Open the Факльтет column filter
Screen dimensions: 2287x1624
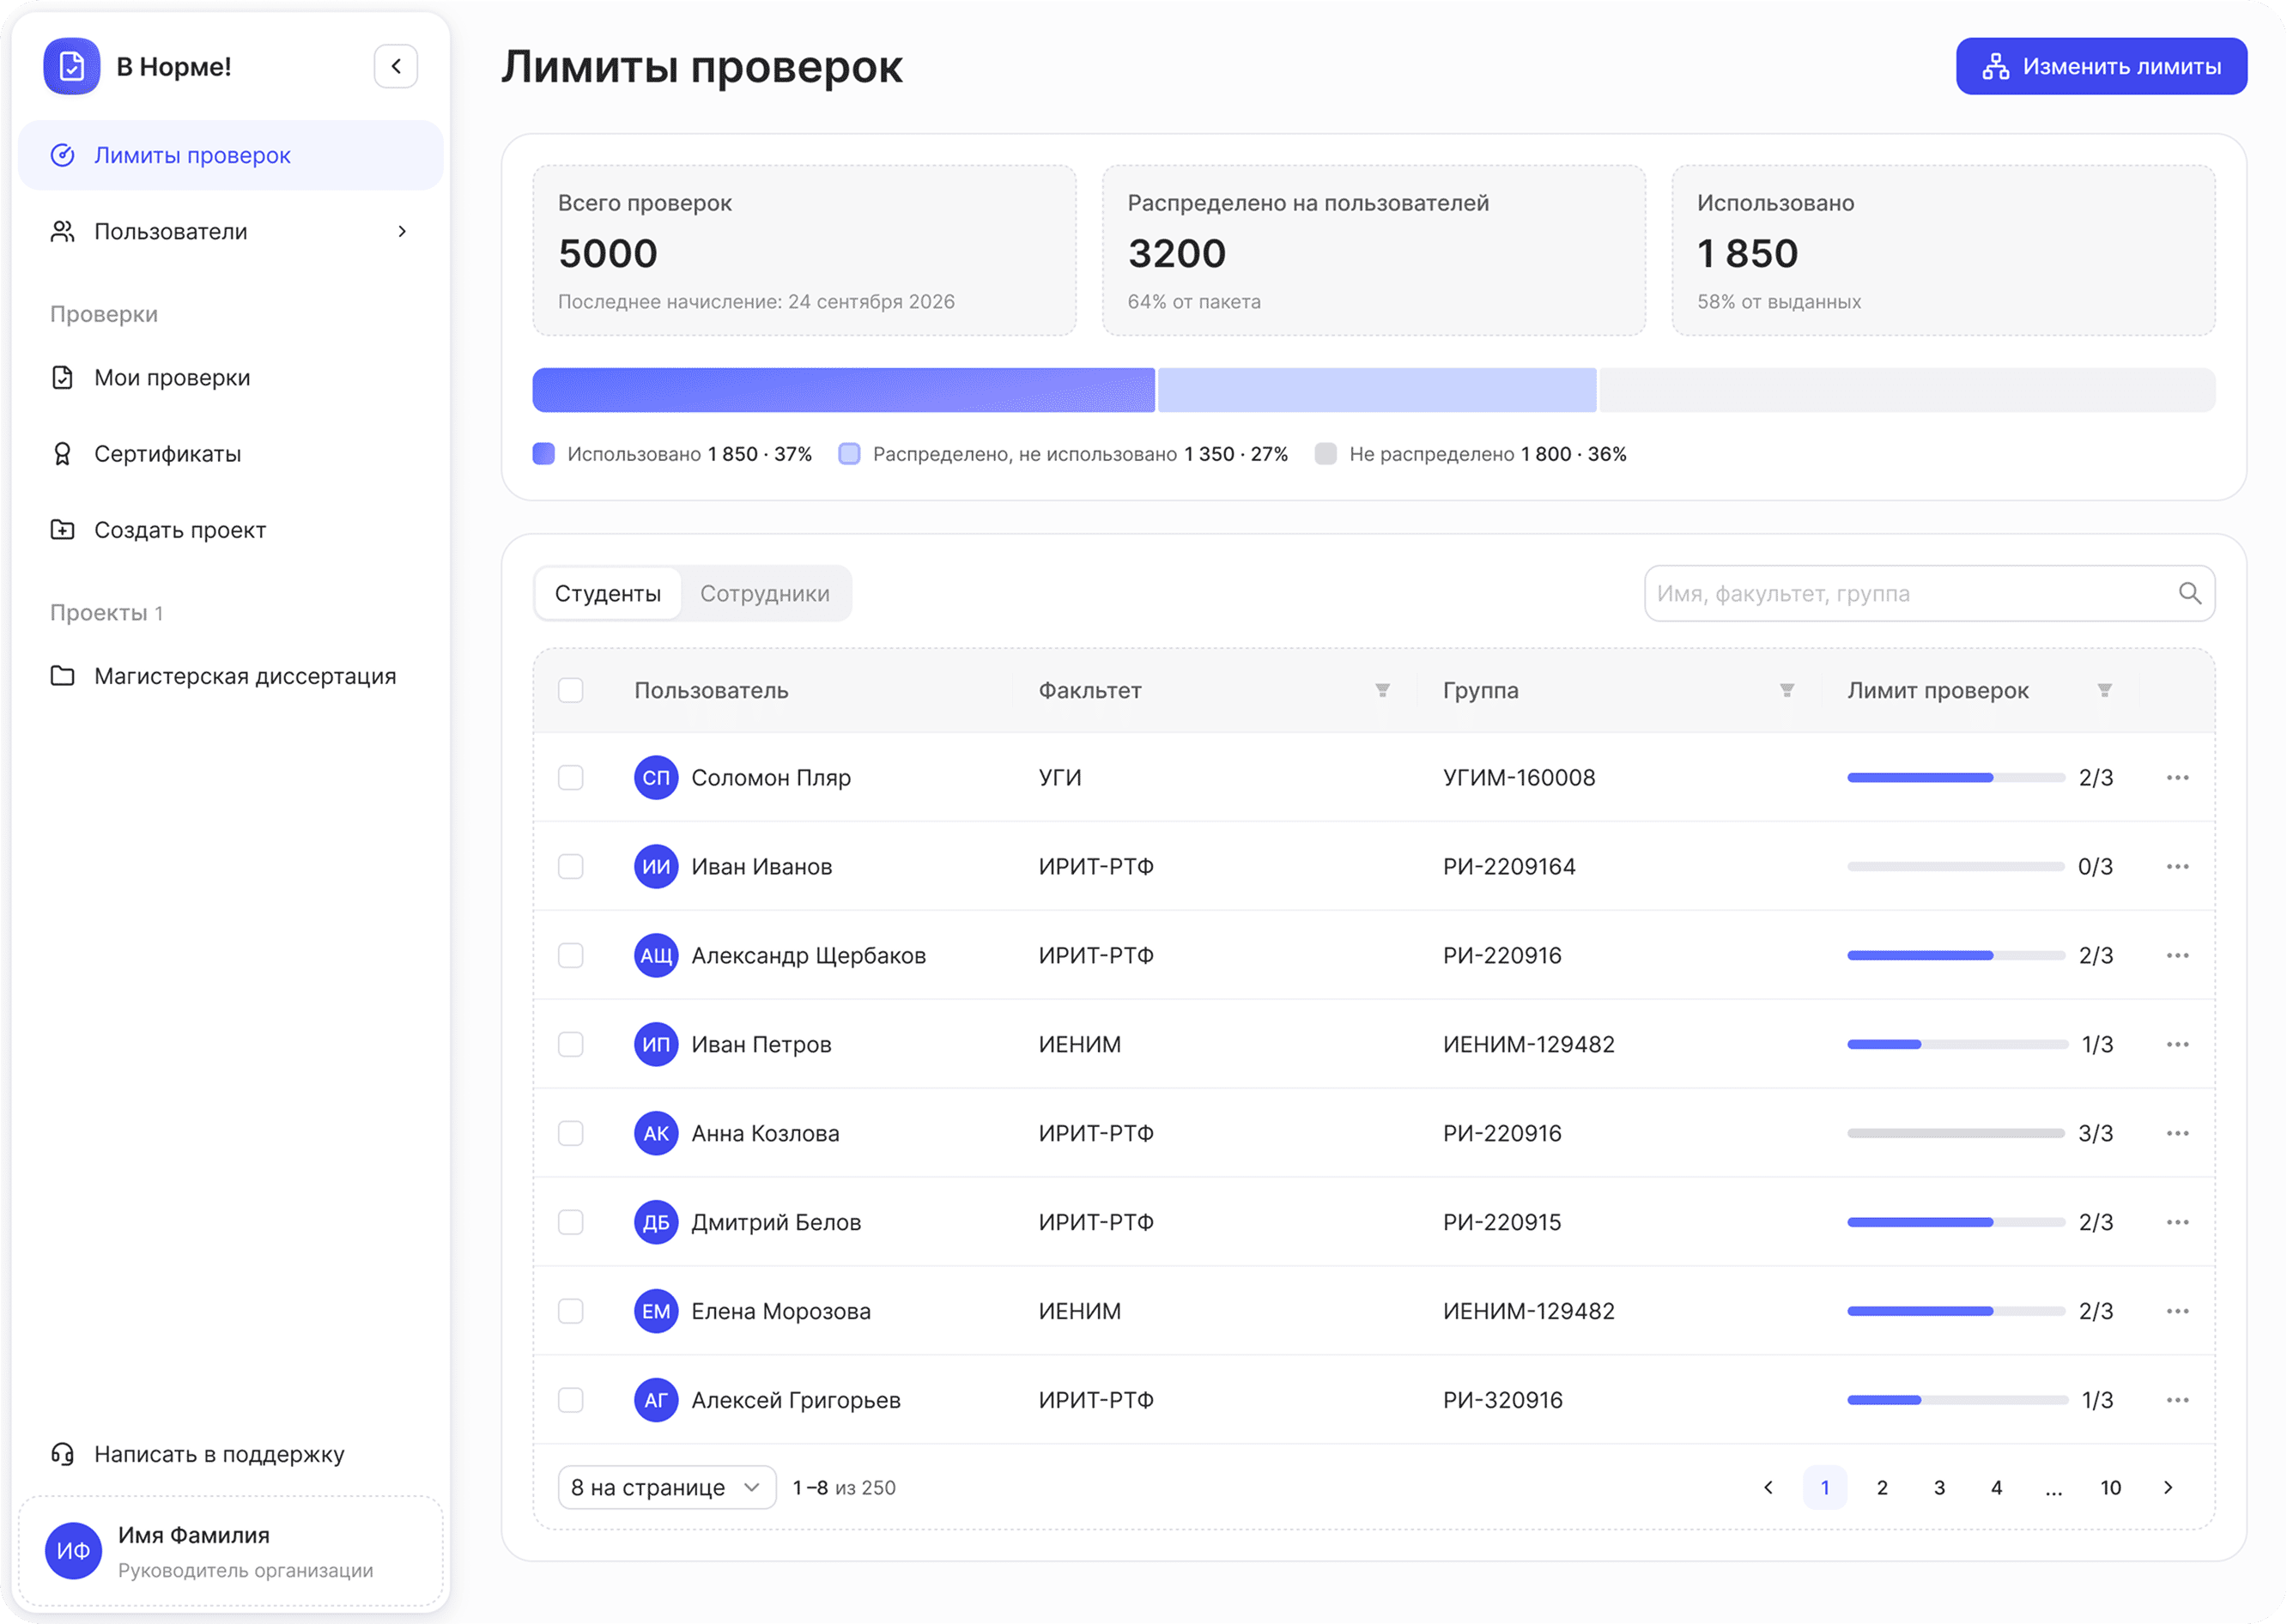point(1382,691)
